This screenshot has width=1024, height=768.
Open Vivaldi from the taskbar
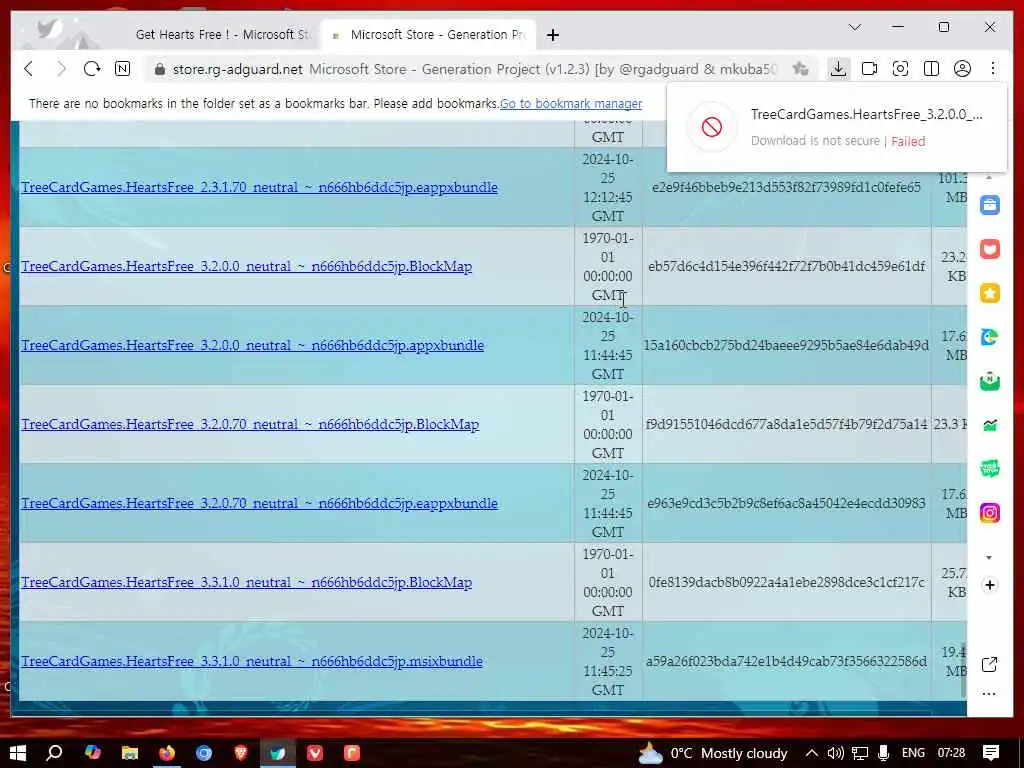(315, 753)
